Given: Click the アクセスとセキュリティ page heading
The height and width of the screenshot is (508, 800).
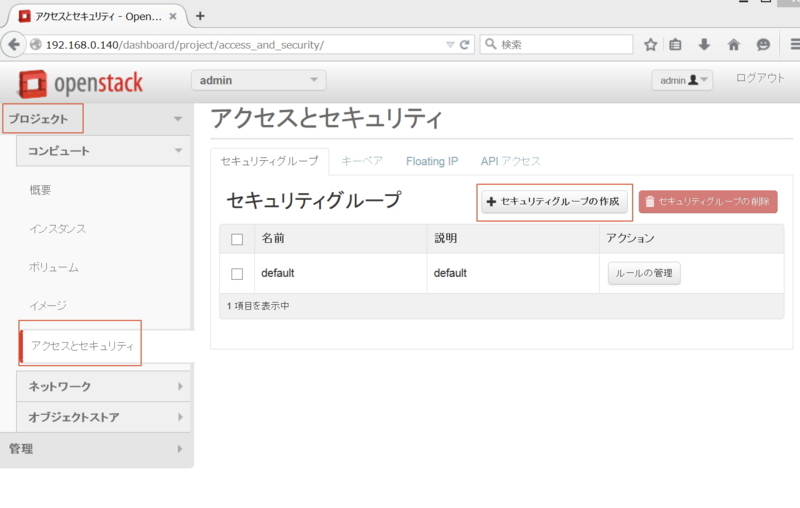Looking at the screenshot, I should click(x=327, y=118).
